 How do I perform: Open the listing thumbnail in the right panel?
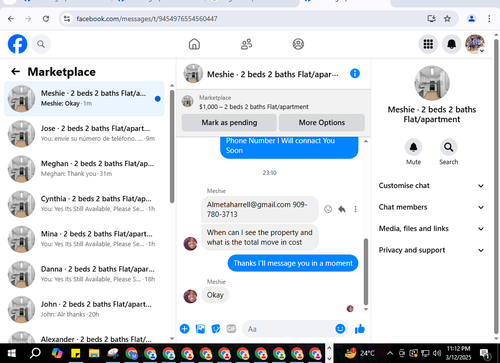click(x=432, y=83)
